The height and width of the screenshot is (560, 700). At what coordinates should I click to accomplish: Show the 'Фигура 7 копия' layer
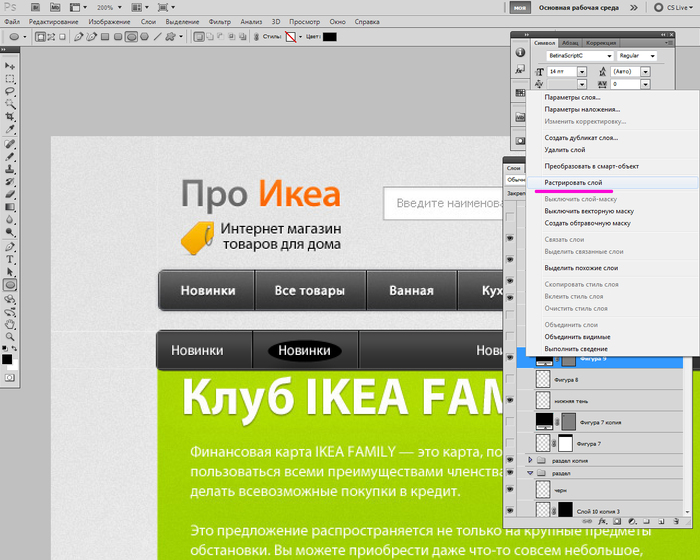pos(510,422)
